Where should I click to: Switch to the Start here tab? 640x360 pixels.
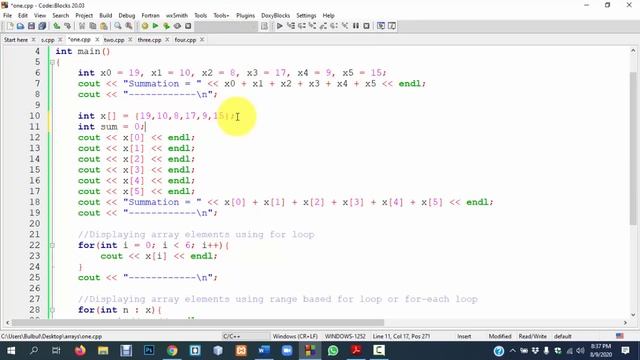tap(16, 40)
